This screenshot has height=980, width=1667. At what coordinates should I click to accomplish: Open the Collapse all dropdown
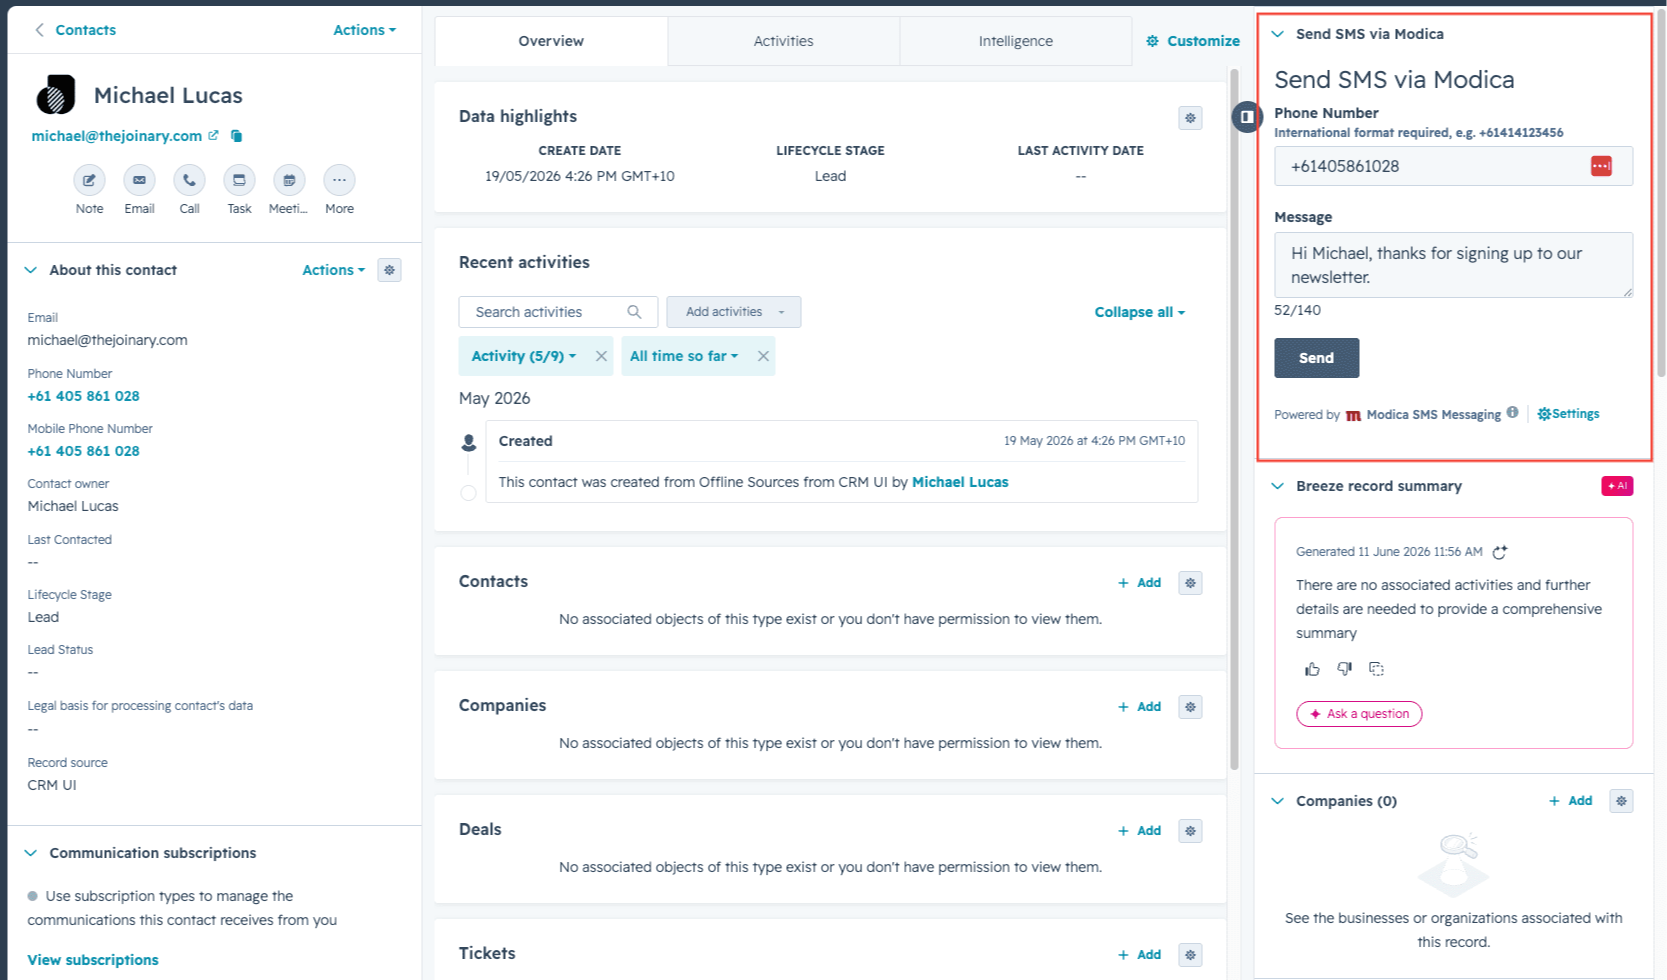1140,312
